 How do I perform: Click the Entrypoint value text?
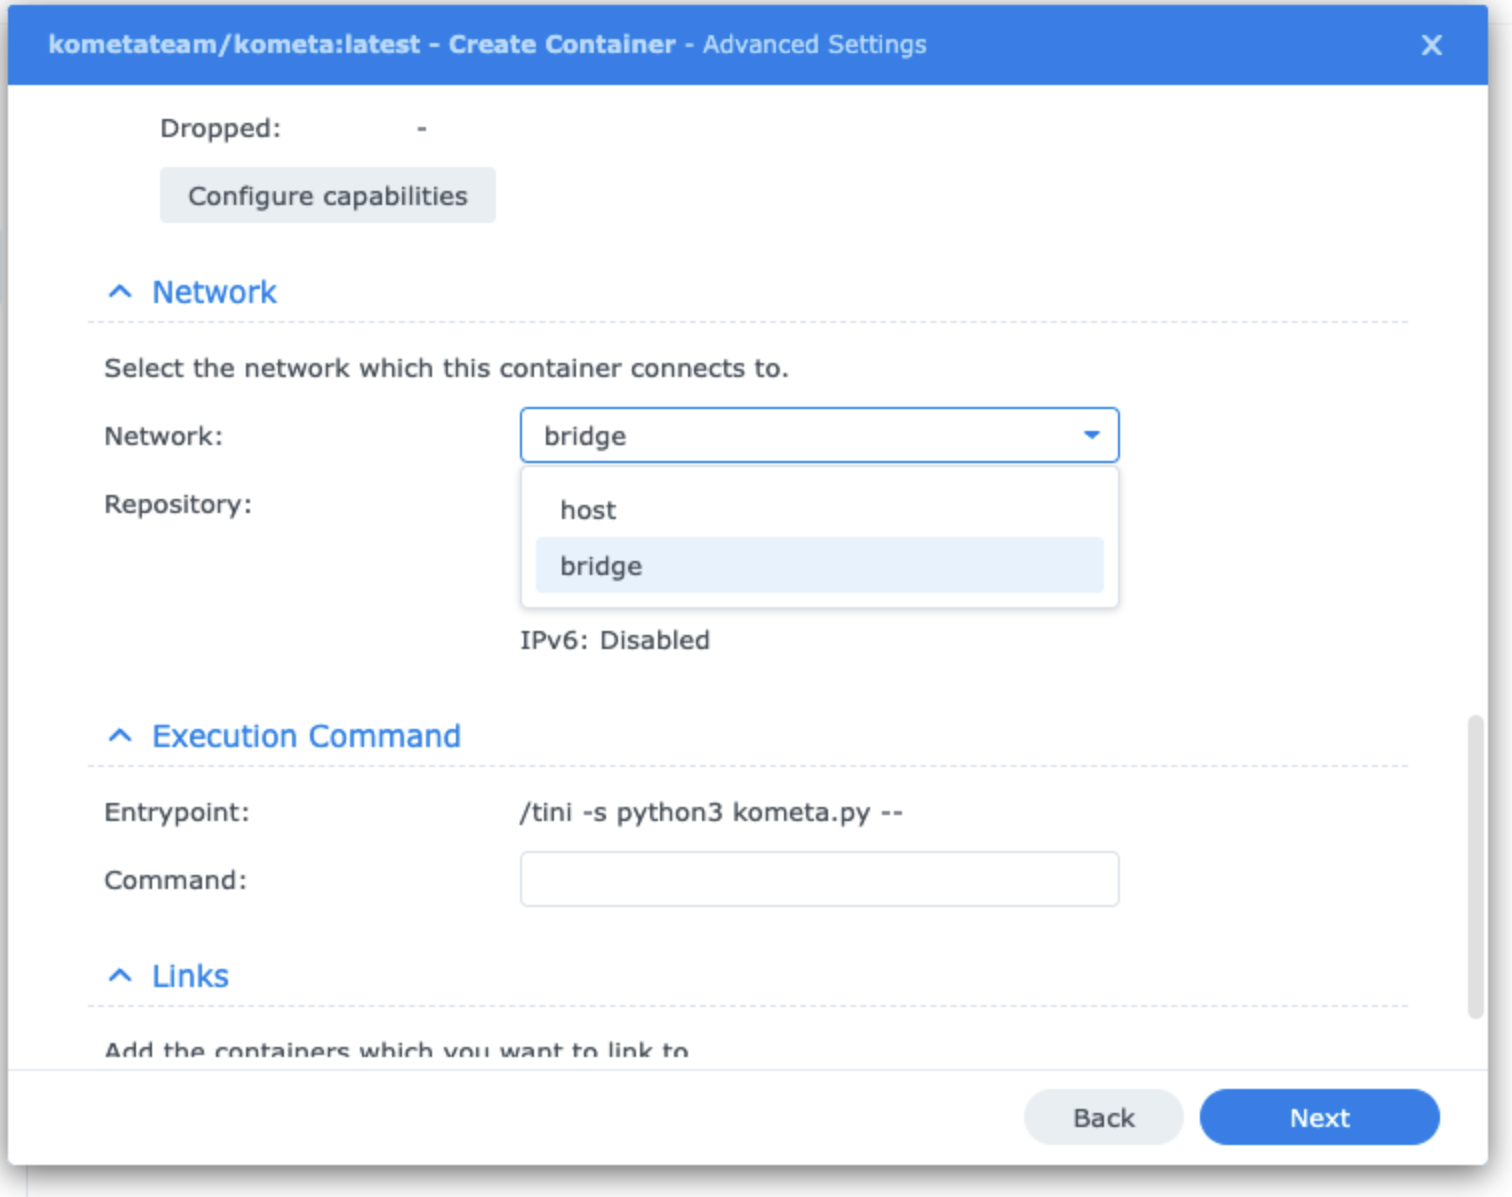[711, 812]
